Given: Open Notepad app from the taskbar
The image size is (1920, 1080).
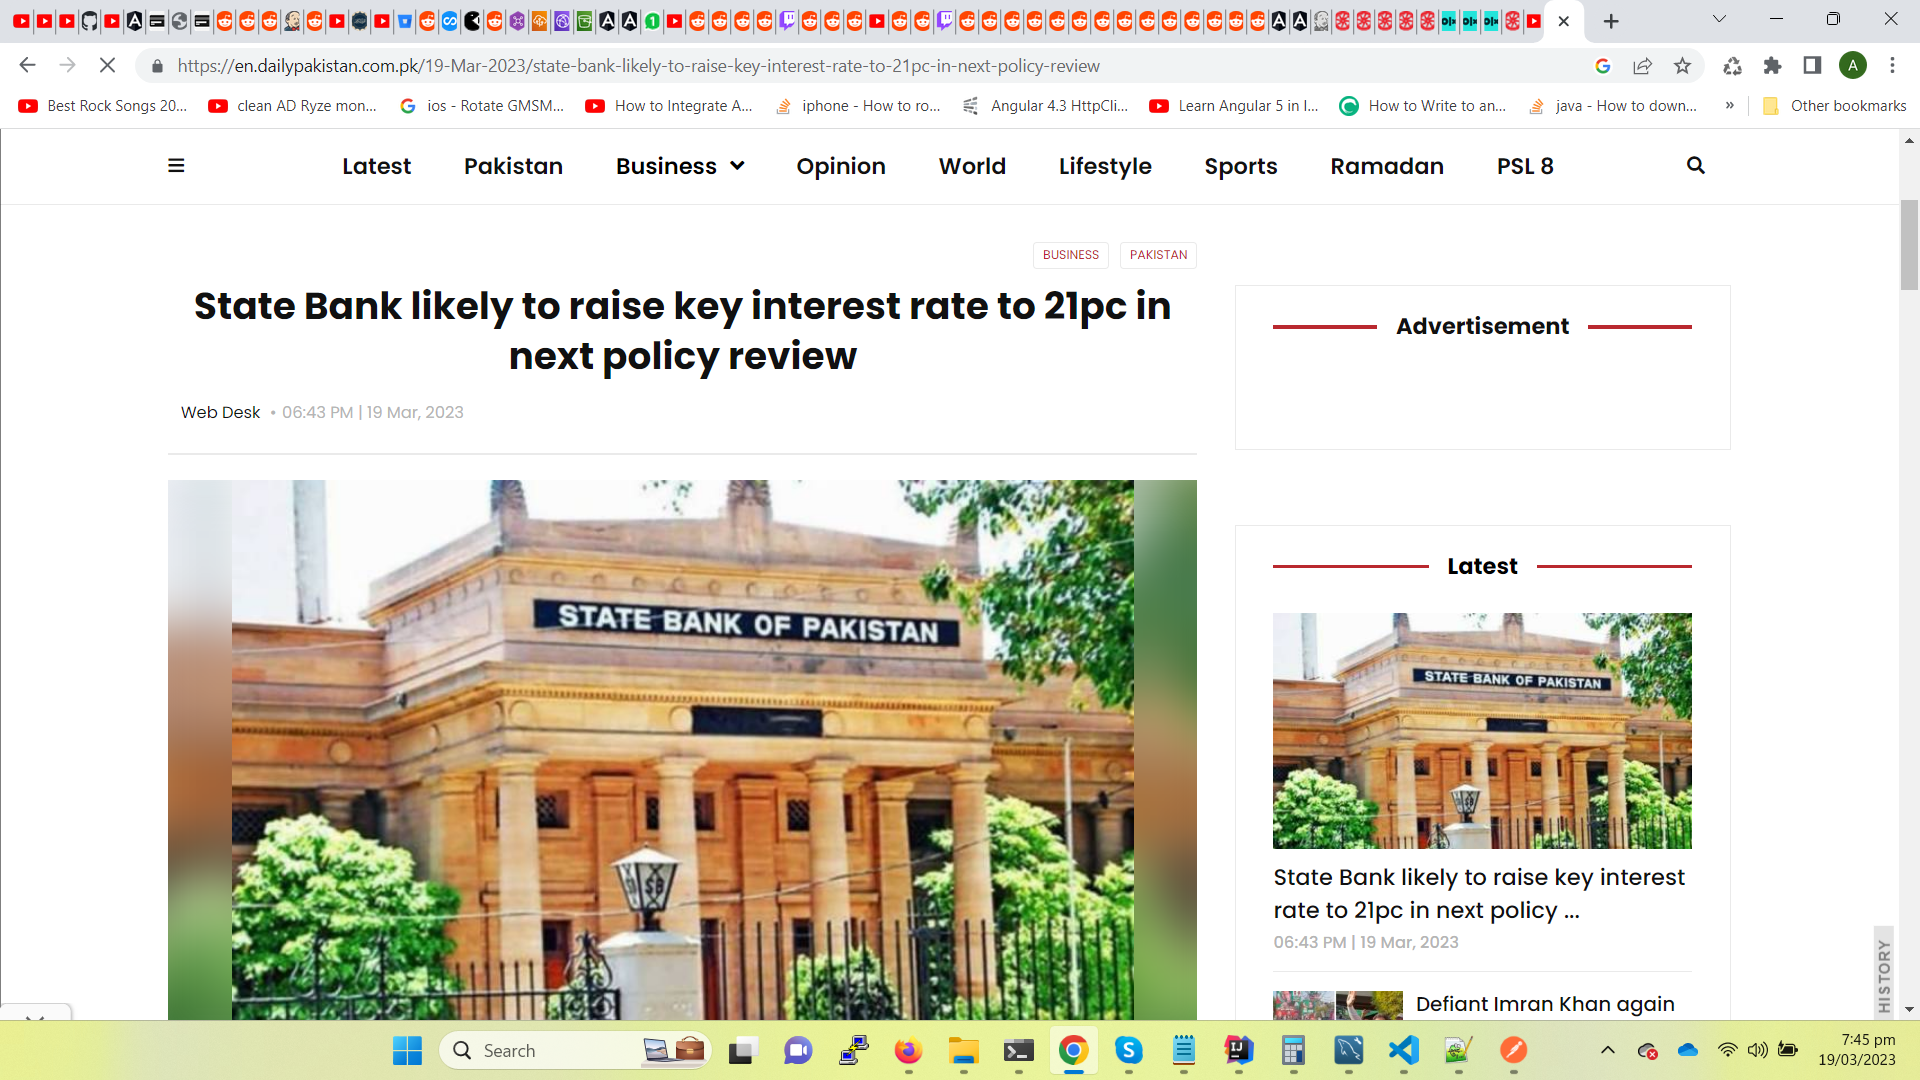Looking at the screenshot, I should [1183, 1050].
